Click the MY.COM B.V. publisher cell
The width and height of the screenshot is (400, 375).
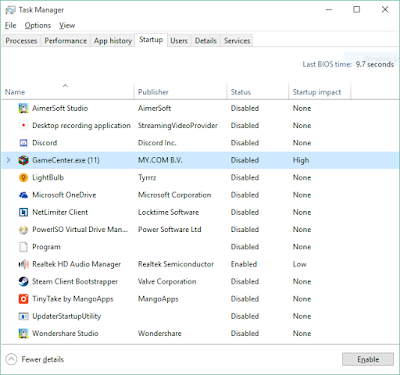click(x=160, y=160)
